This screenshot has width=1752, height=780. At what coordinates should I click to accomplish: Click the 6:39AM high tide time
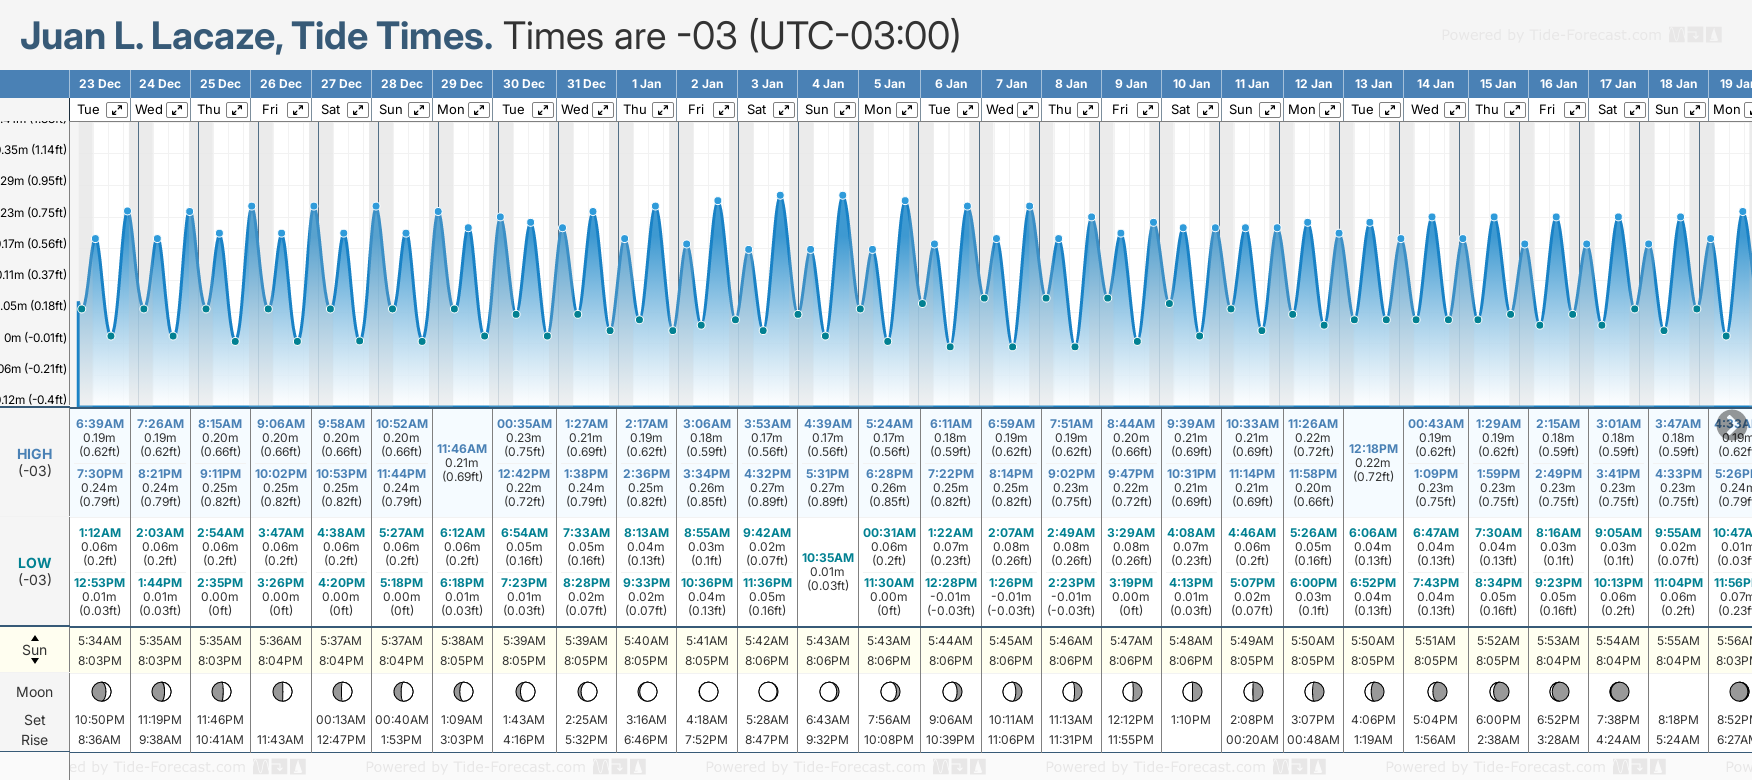point(100,424)
